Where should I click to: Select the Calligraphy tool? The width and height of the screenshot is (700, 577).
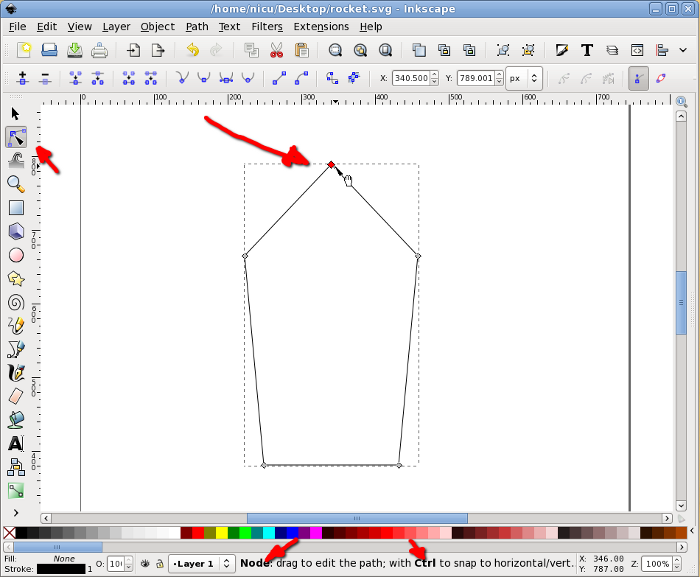pos(16,373)
